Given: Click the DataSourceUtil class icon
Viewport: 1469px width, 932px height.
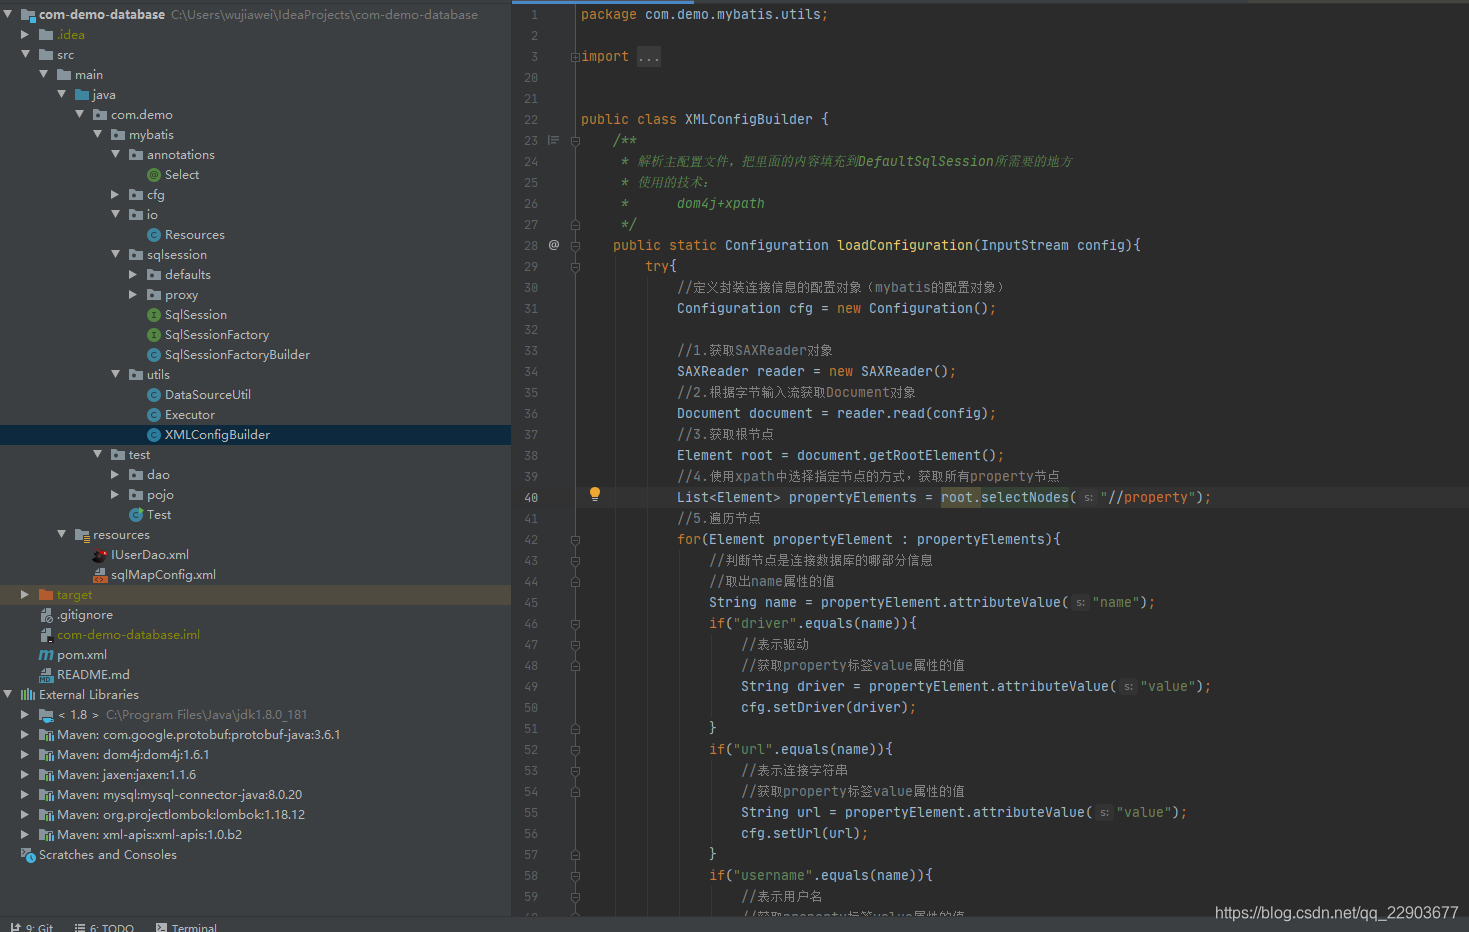Looking at the screenshot, I should coord(154,395).
